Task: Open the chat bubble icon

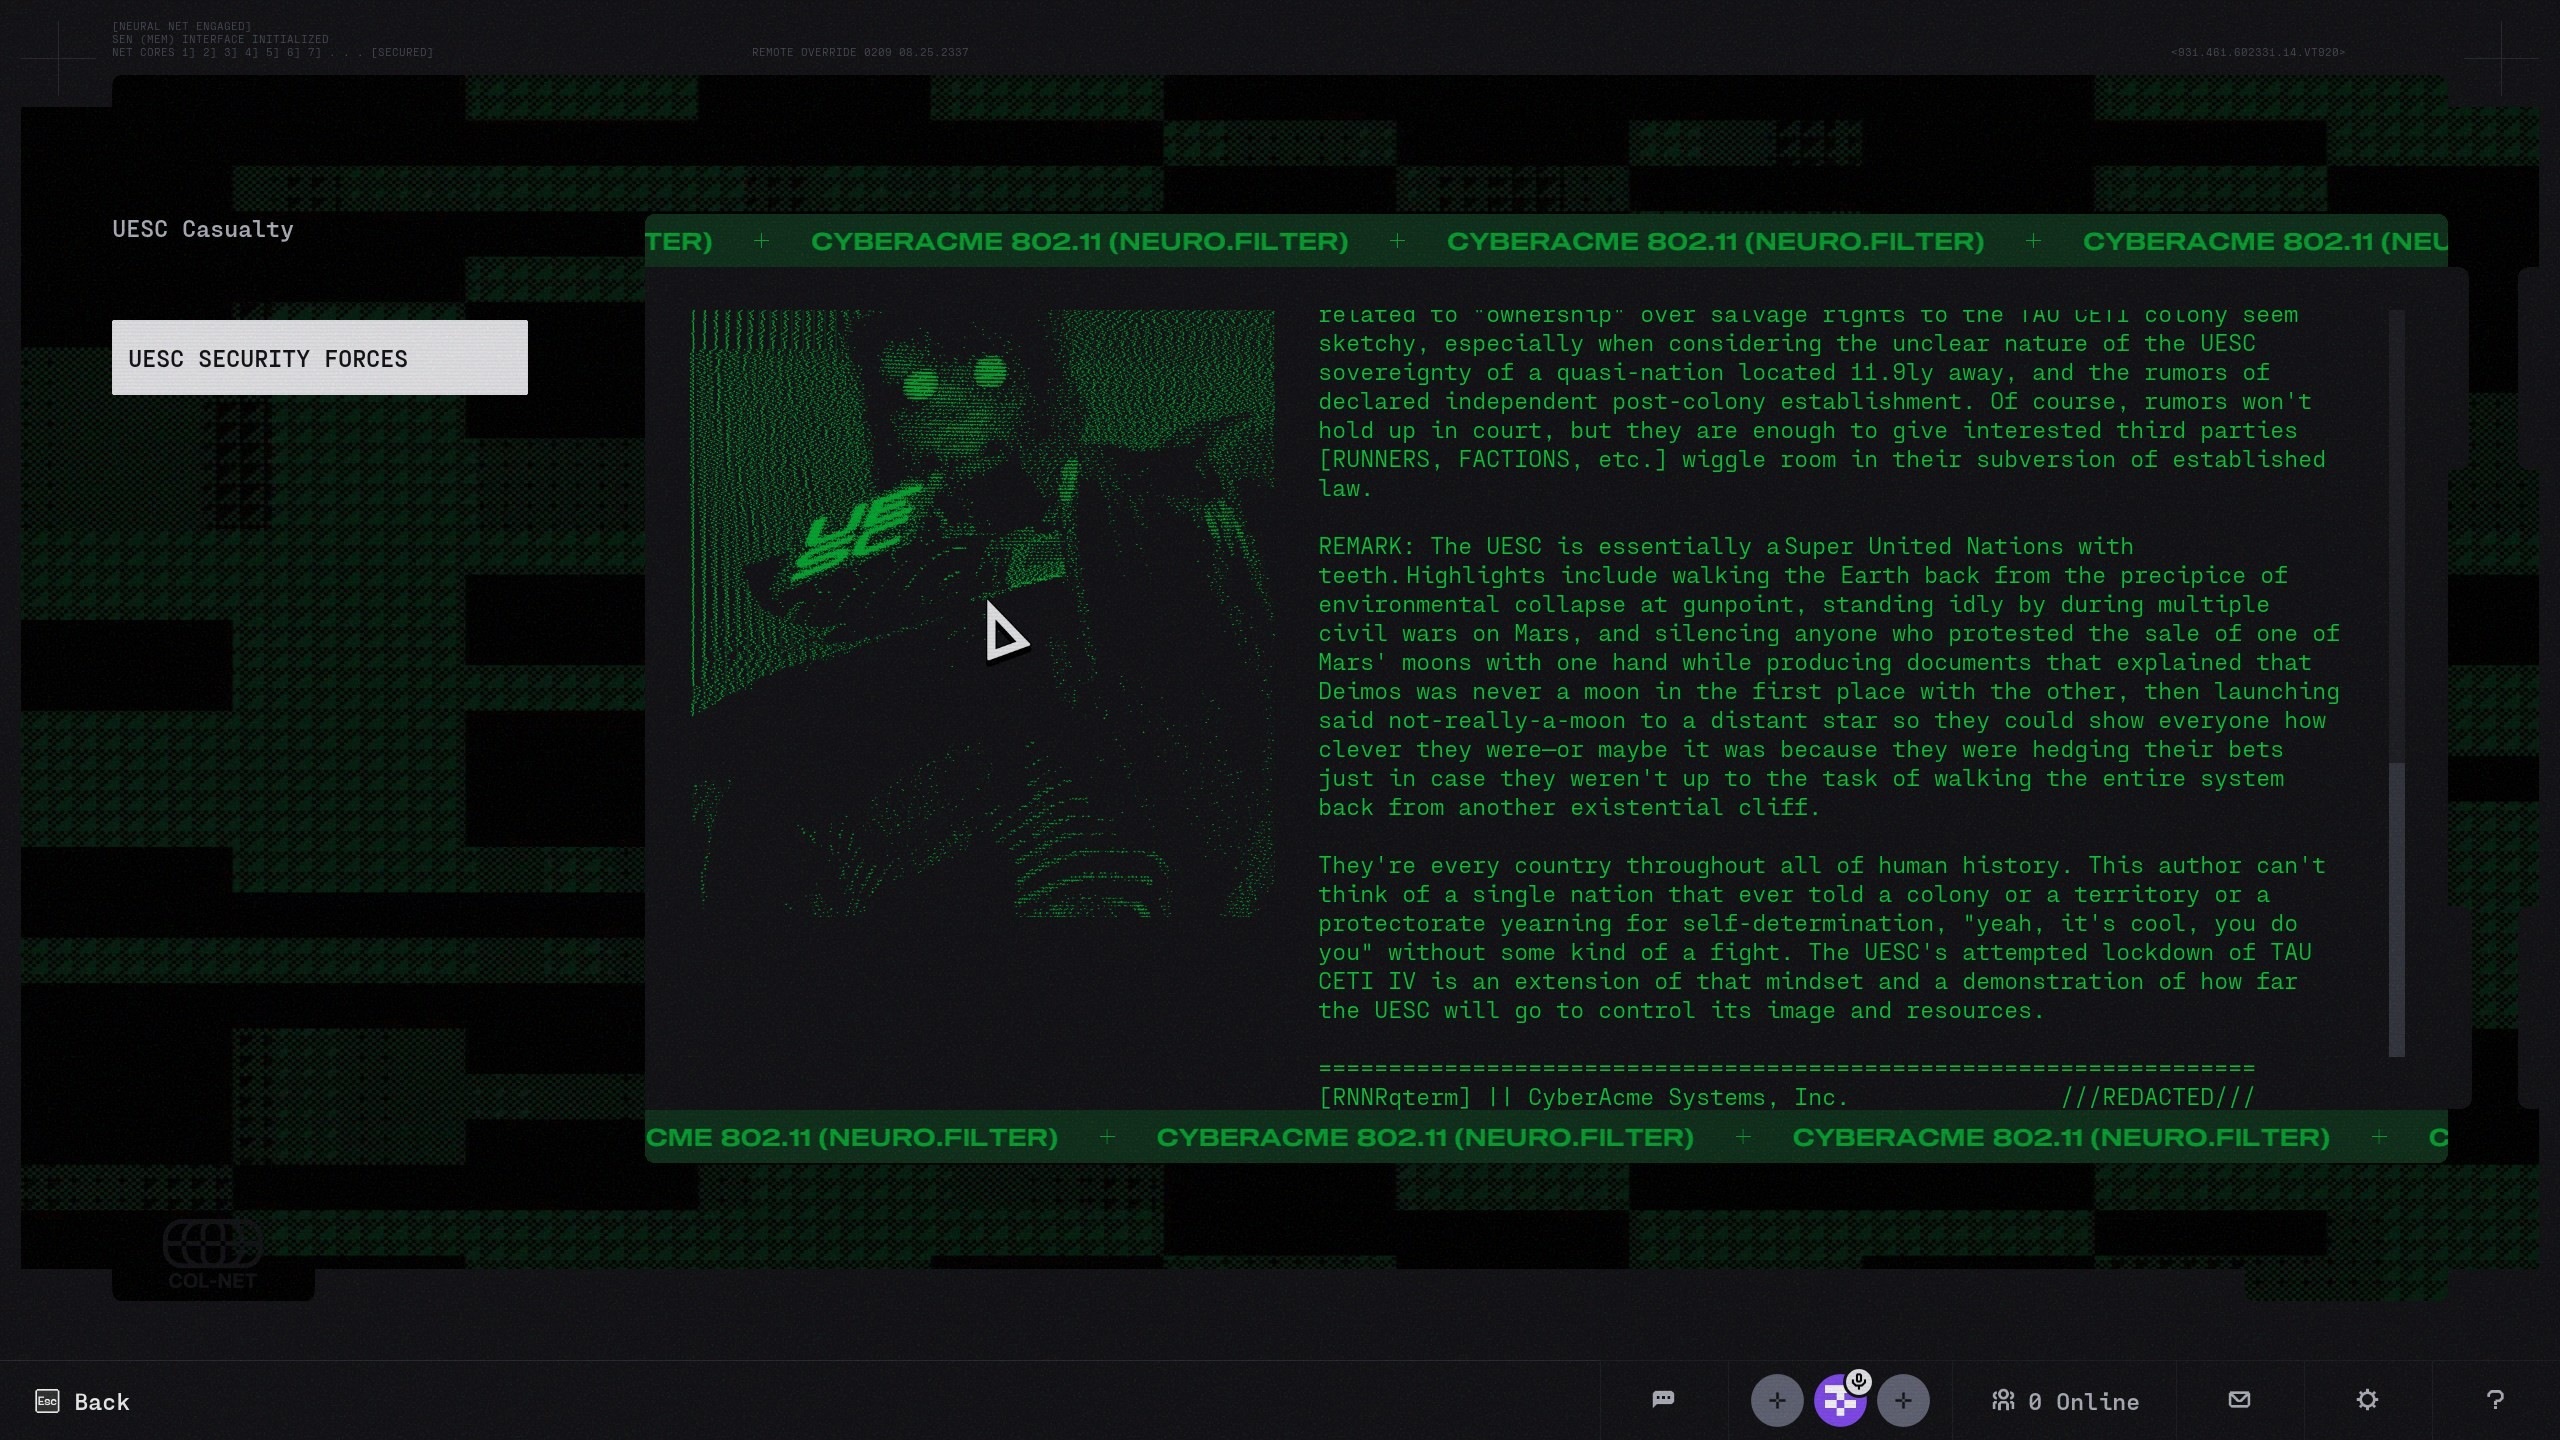Action: [x=1663, y=1399]
